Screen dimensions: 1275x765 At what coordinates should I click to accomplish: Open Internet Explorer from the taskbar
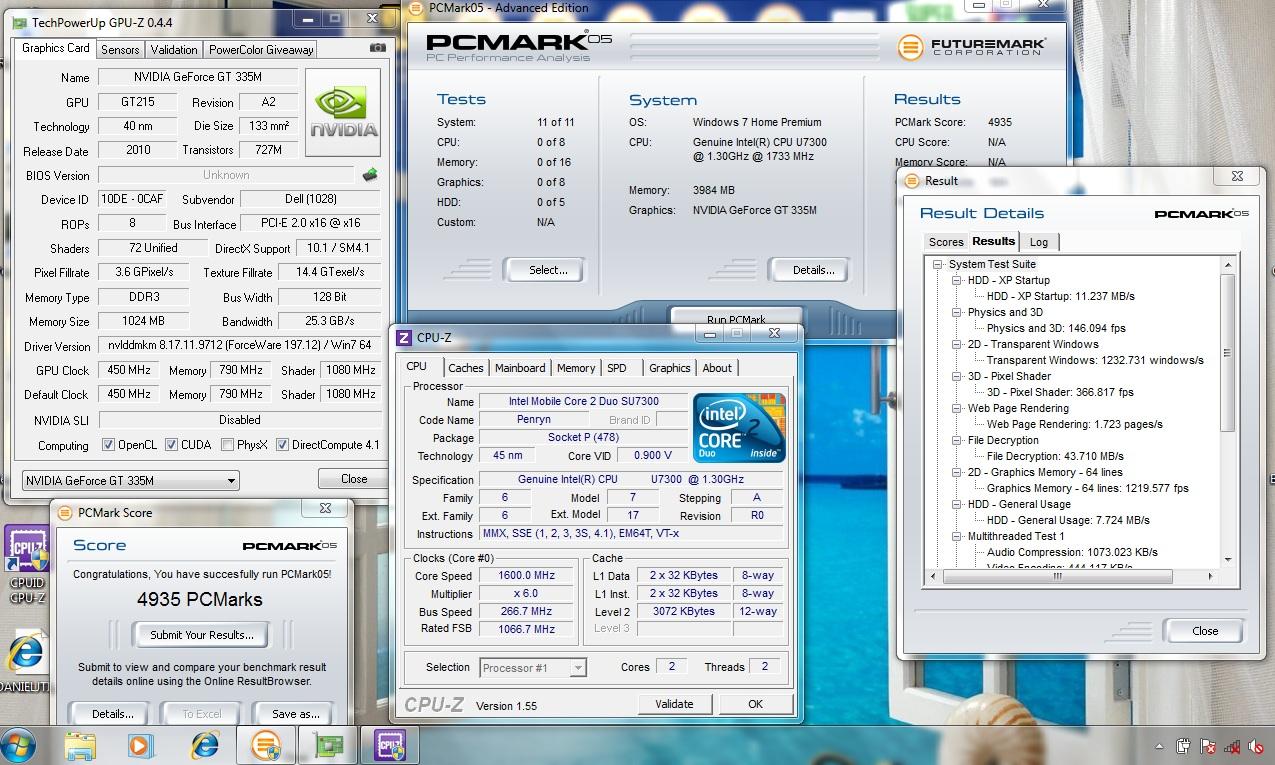coord(205,746)
